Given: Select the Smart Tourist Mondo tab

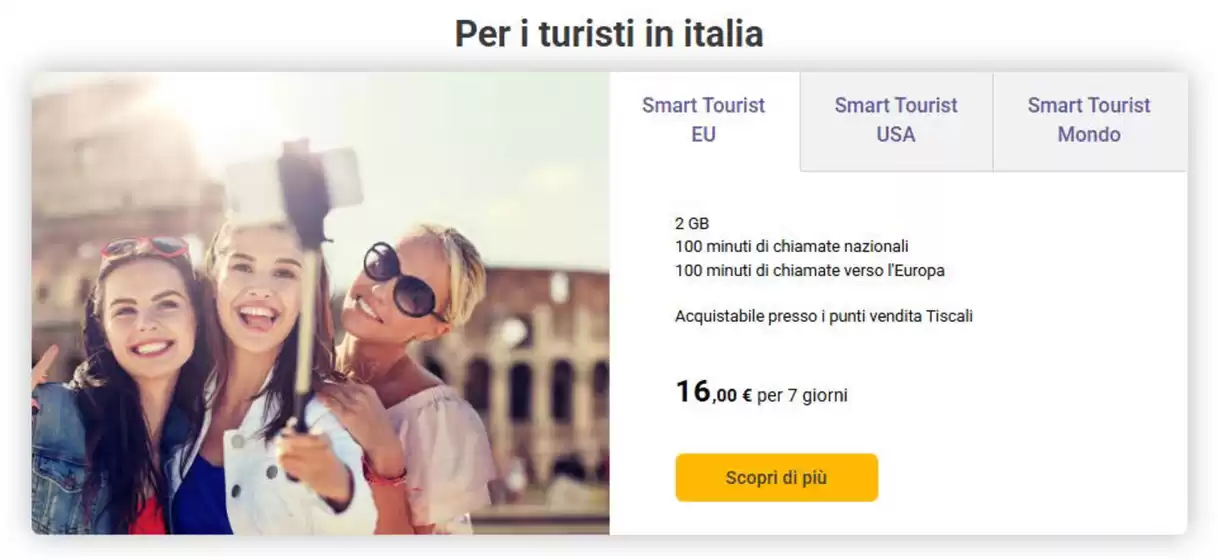Looking at the screenshot, I should click(x=1089, y=120).
